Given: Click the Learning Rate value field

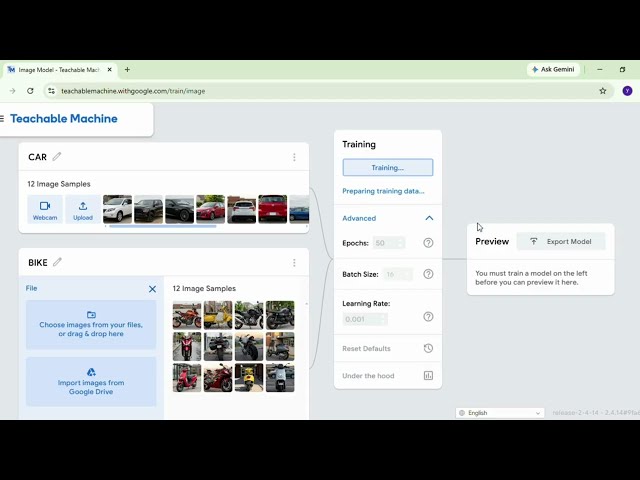Looking at the screenshot, I should pyautogui.click(x=365, y=319).
